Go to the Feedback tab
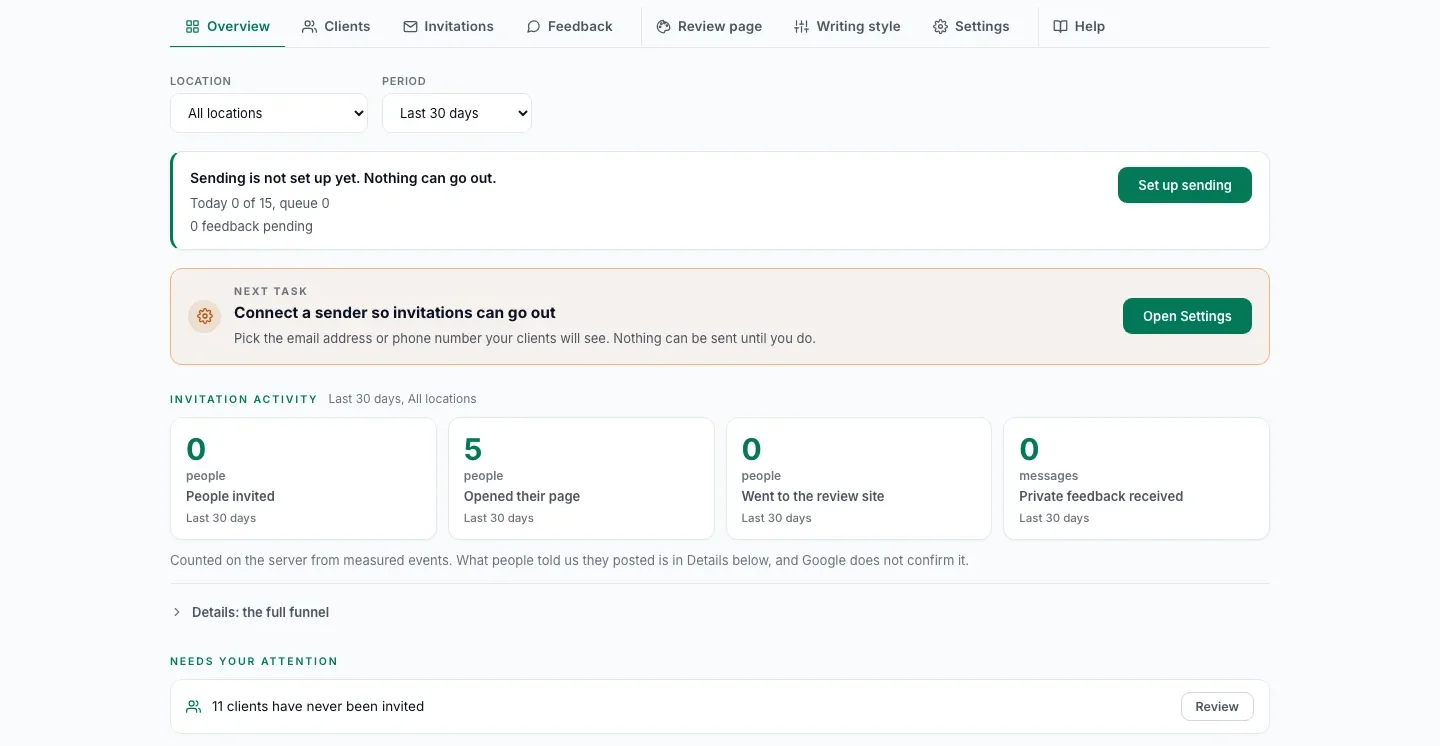 point(569,27)
